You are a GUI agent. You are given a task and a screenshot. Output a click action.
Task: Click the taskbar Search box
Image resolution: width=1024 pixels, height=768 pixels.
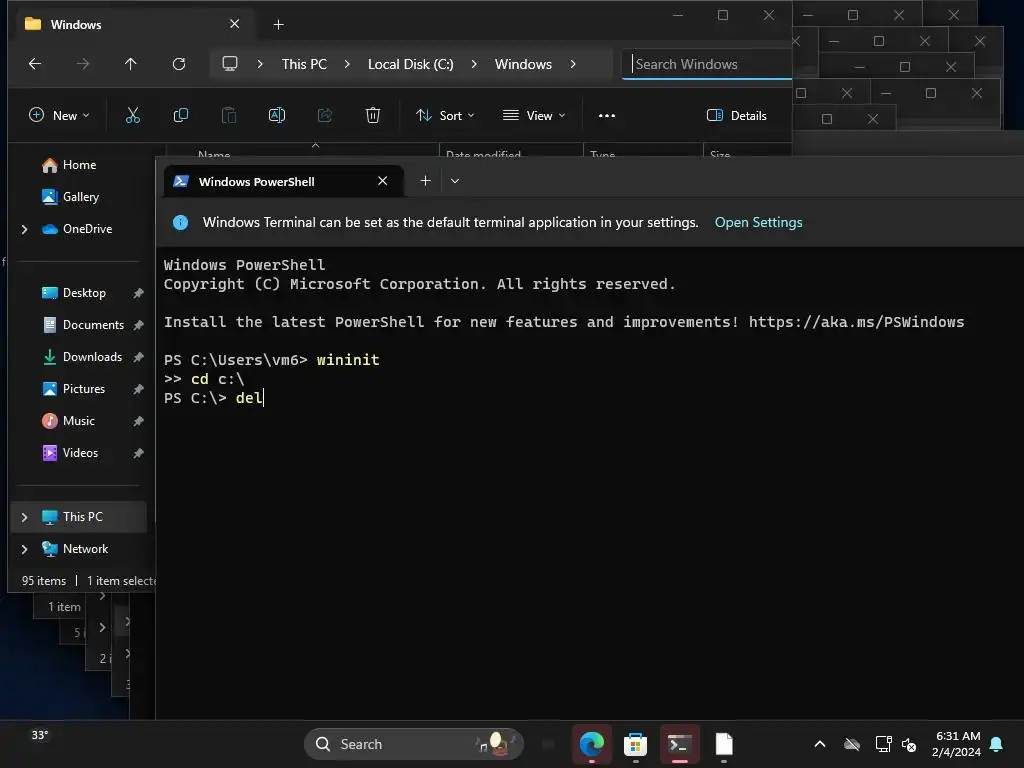pyautogui.click(x=414, y=744)
